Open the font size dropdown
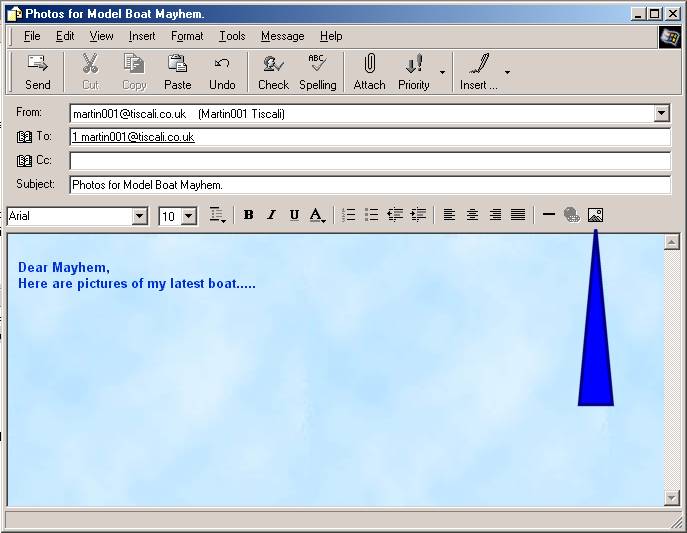The width and height of the screenshot is (687, 533). 188,216
